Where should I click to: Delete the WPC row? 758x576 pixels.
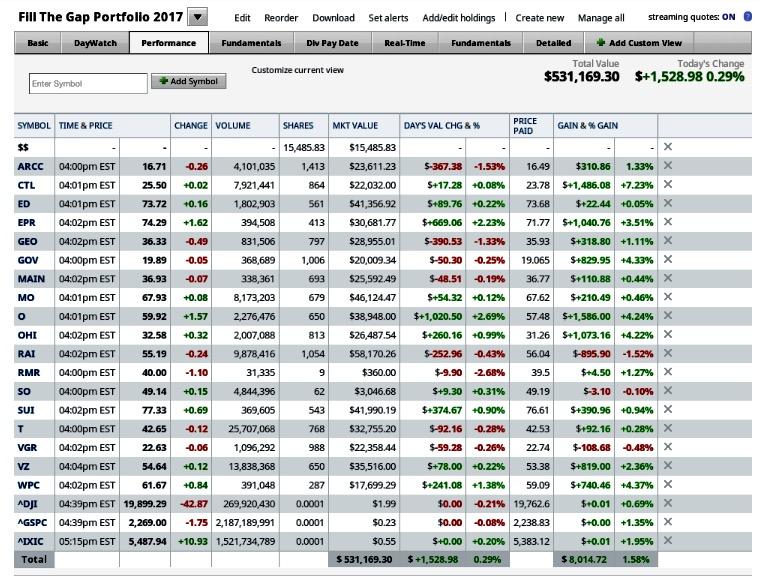(x=668, y=484)
